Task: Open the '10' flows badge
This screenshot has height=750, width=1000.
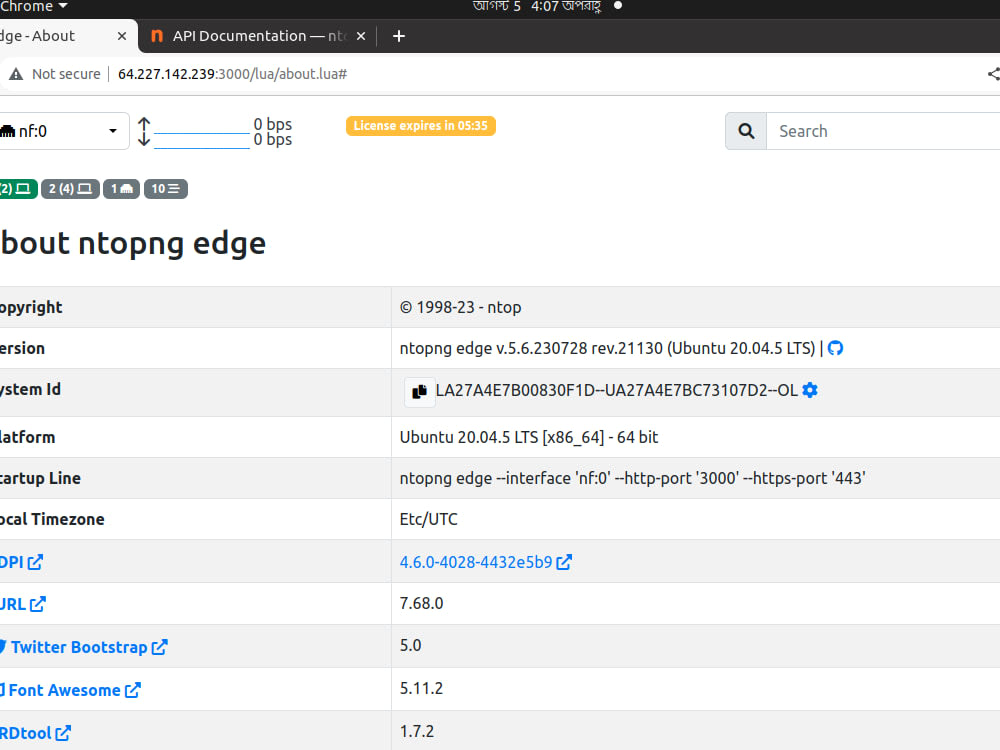Action: (166, 189)
